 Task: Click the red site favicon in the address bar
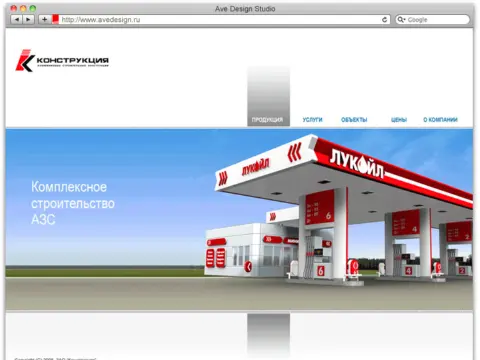(55, 19)
